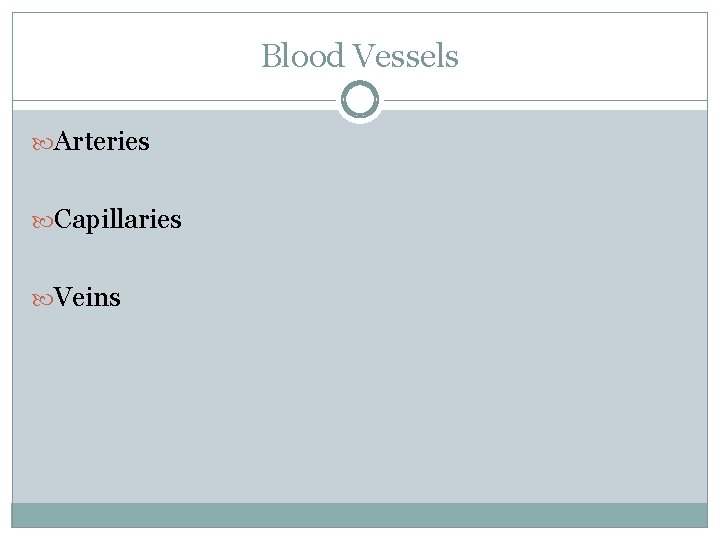Select the "Veins" bullet text
The height and width of the screenshot is (540, 720).
click(x=88, y=297)
